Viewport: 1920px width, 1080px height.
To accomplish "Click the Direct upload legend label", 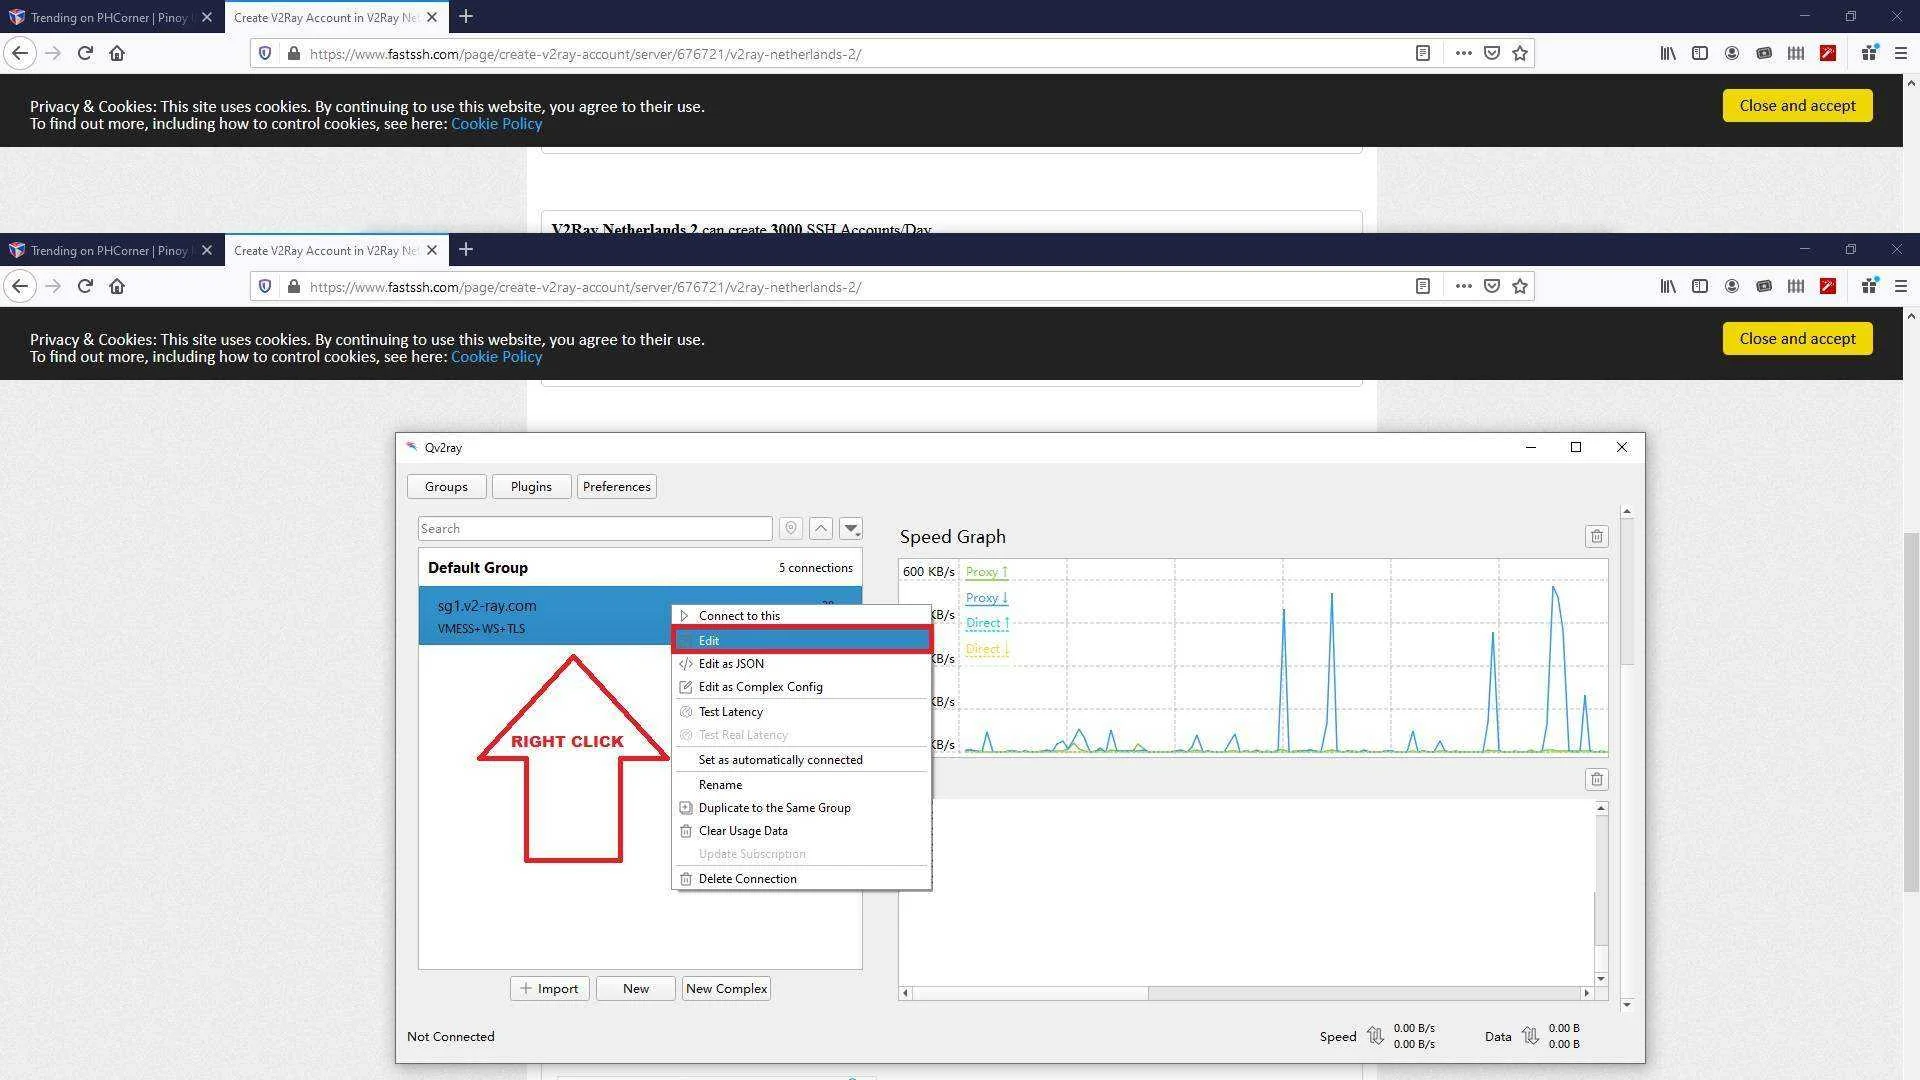I will click(987, 623).
